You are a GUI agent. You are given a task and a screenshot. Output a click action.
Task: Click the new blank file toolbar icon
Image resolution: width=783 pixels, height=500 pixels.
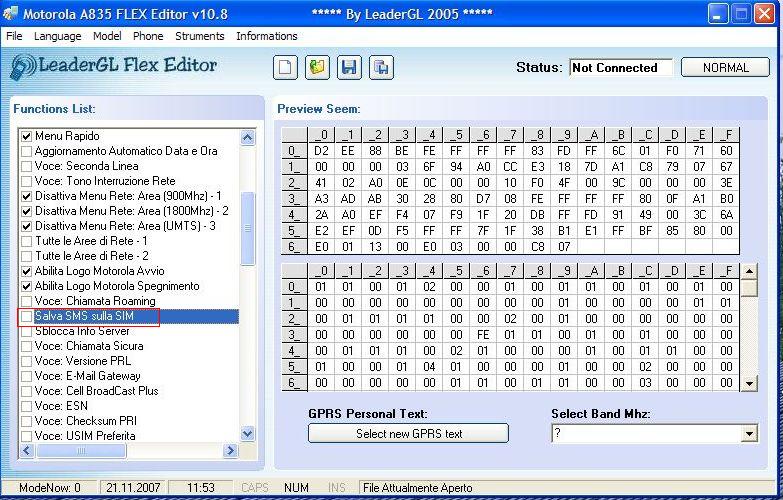(x=286, y=67)
